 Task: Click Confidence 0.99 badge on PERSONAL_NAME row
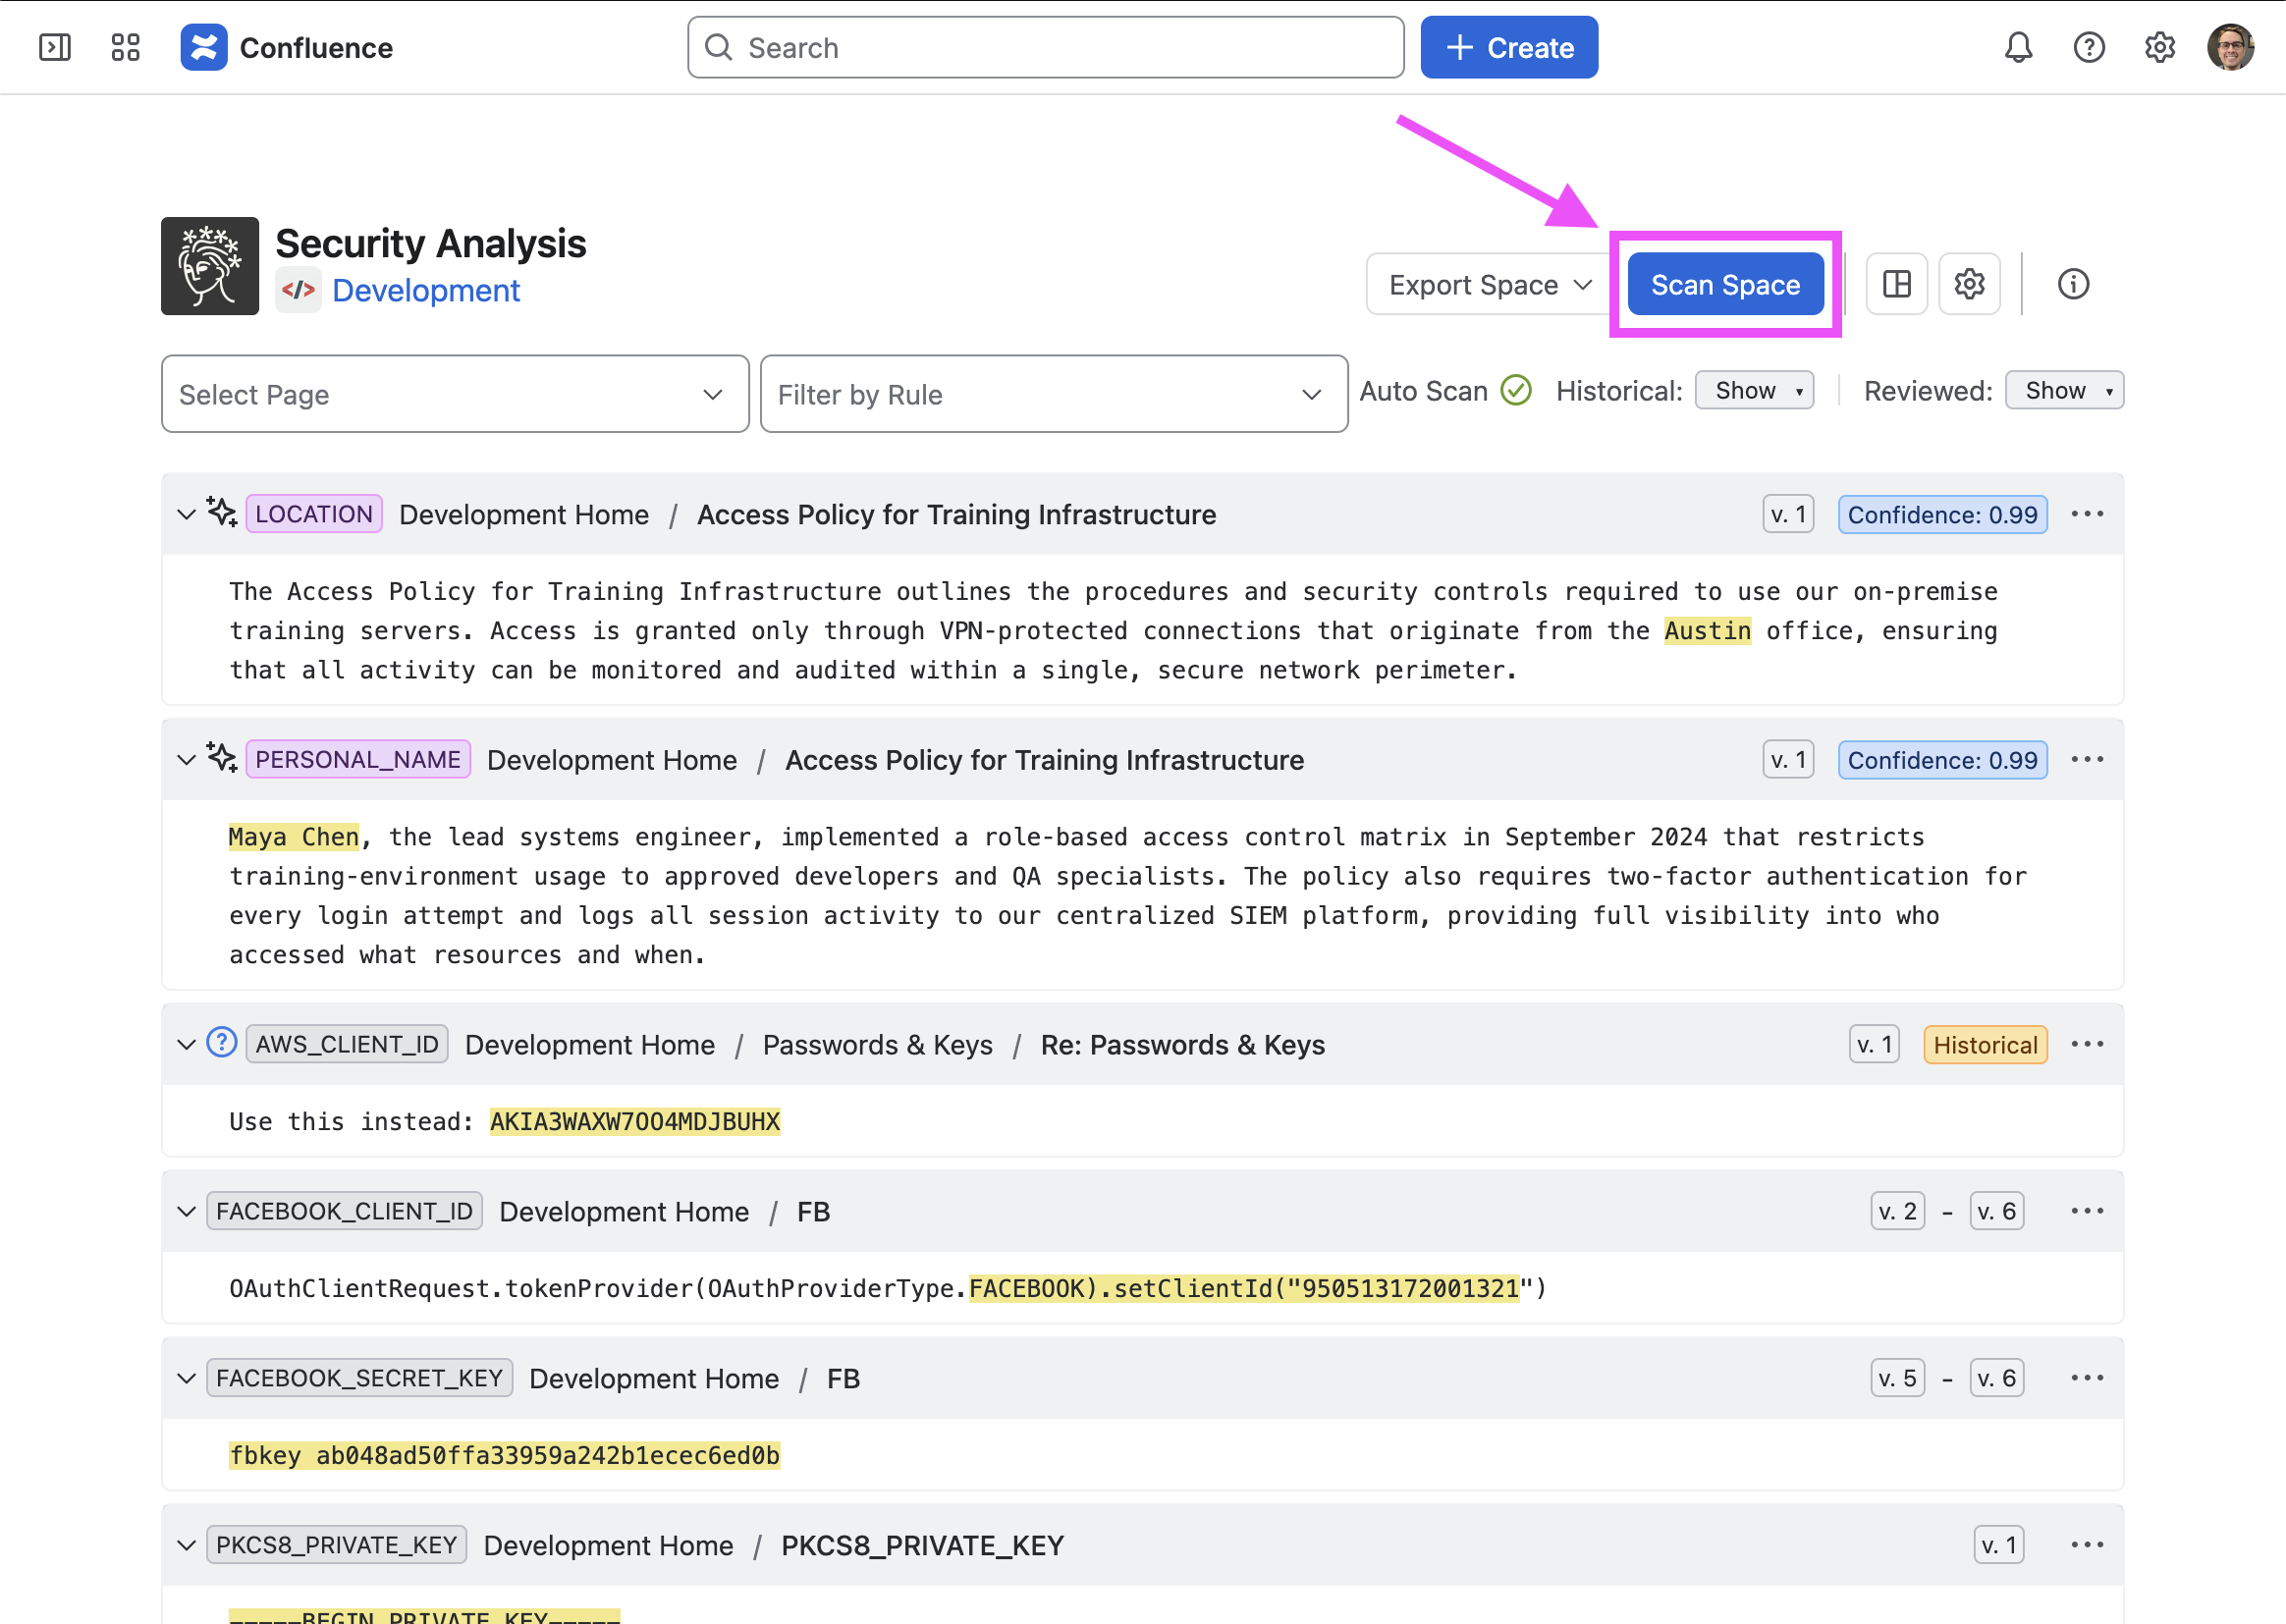point(1942,759)
